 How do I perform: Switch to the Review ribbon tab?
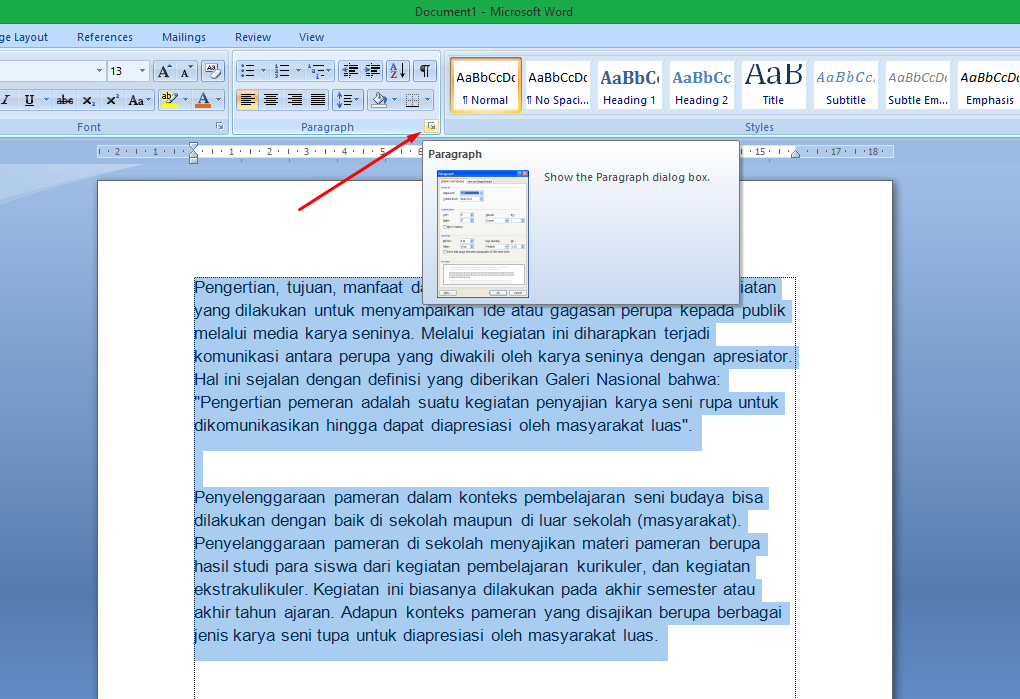click(x=252, y=37)
